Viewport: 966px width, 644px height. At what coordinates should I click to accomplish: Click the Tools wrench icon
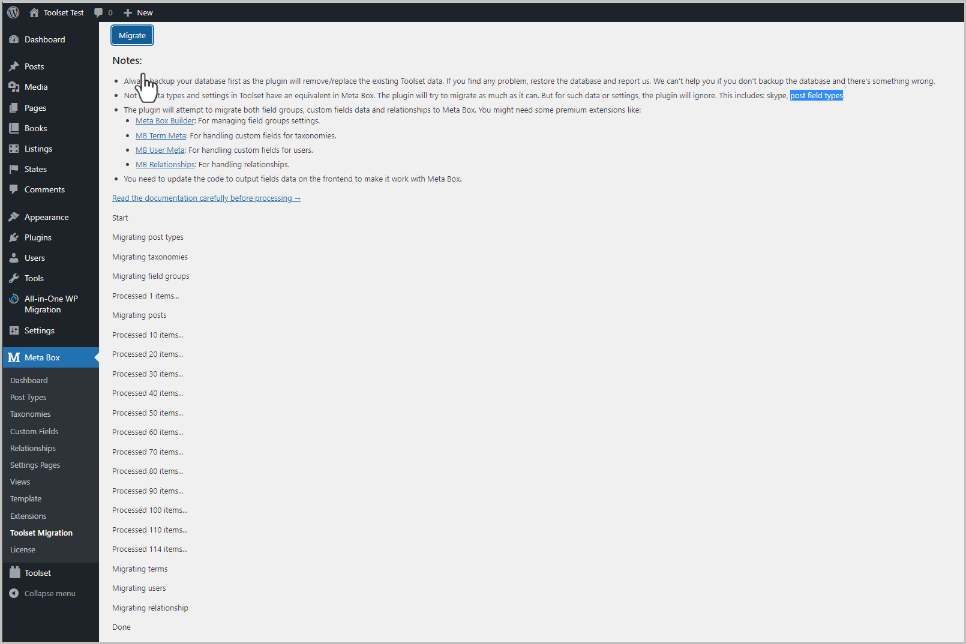(14, 278)
